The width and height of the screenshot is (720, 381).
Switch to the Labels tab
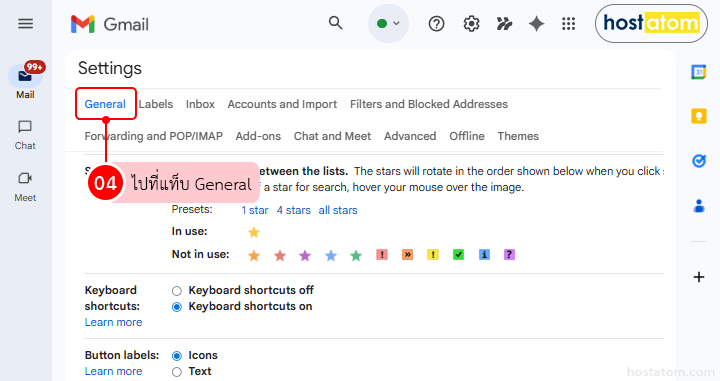[156, 104]
